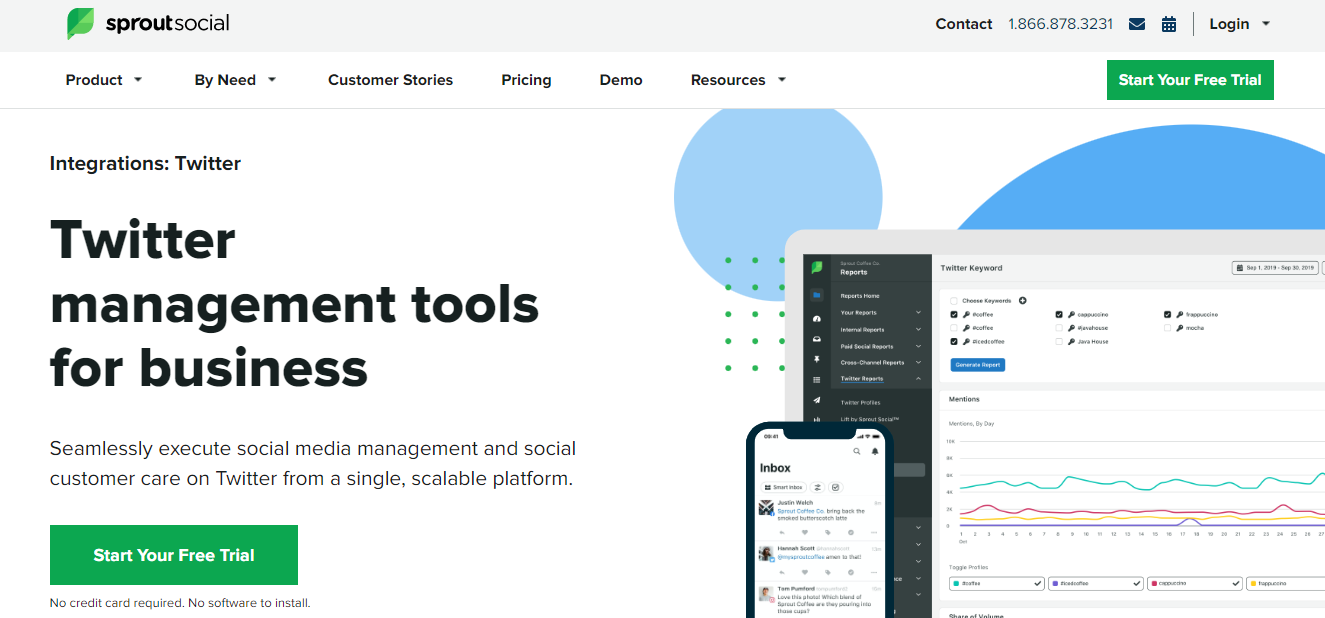Open the Pricing page
Screen dimensions: 1325x618
526,80
